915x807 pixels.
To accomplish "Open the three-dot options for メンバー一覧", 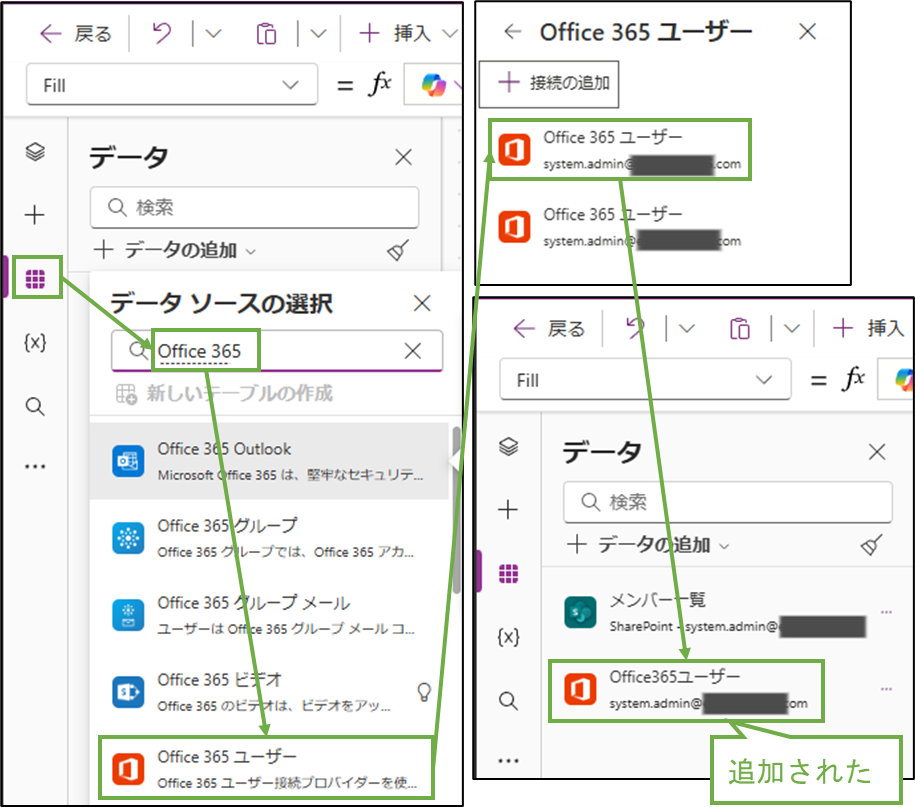I will (886, 612).
